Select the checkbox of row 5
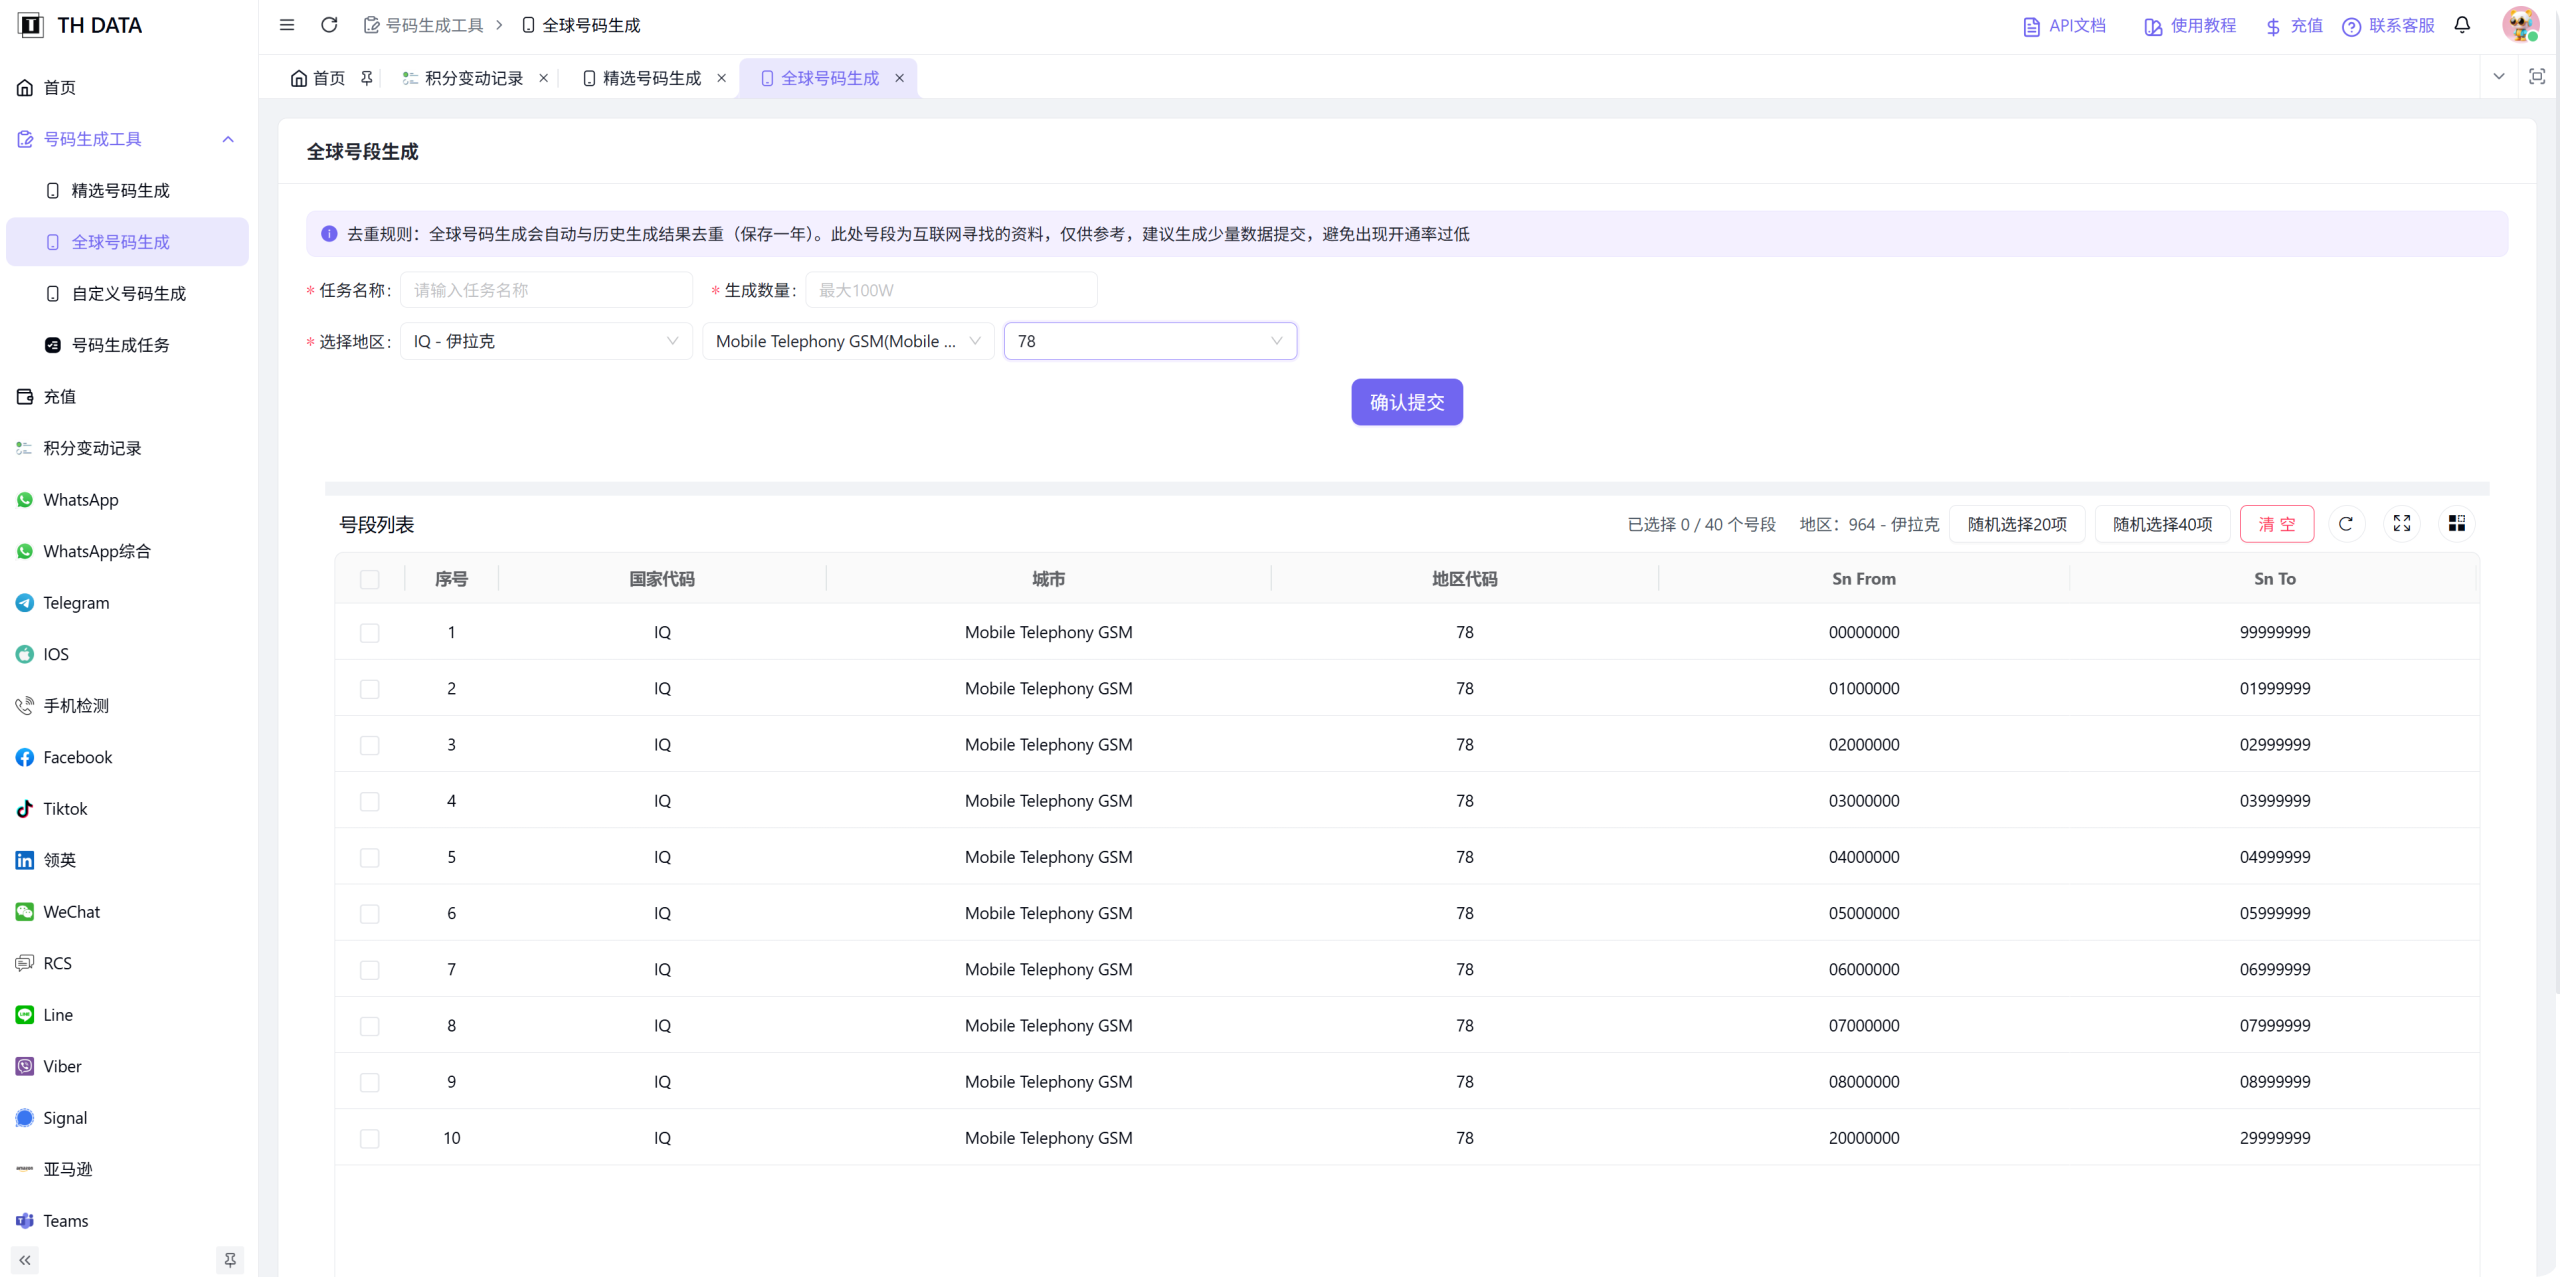Screen dimensions: 2560x1277 tap(370, 858)
